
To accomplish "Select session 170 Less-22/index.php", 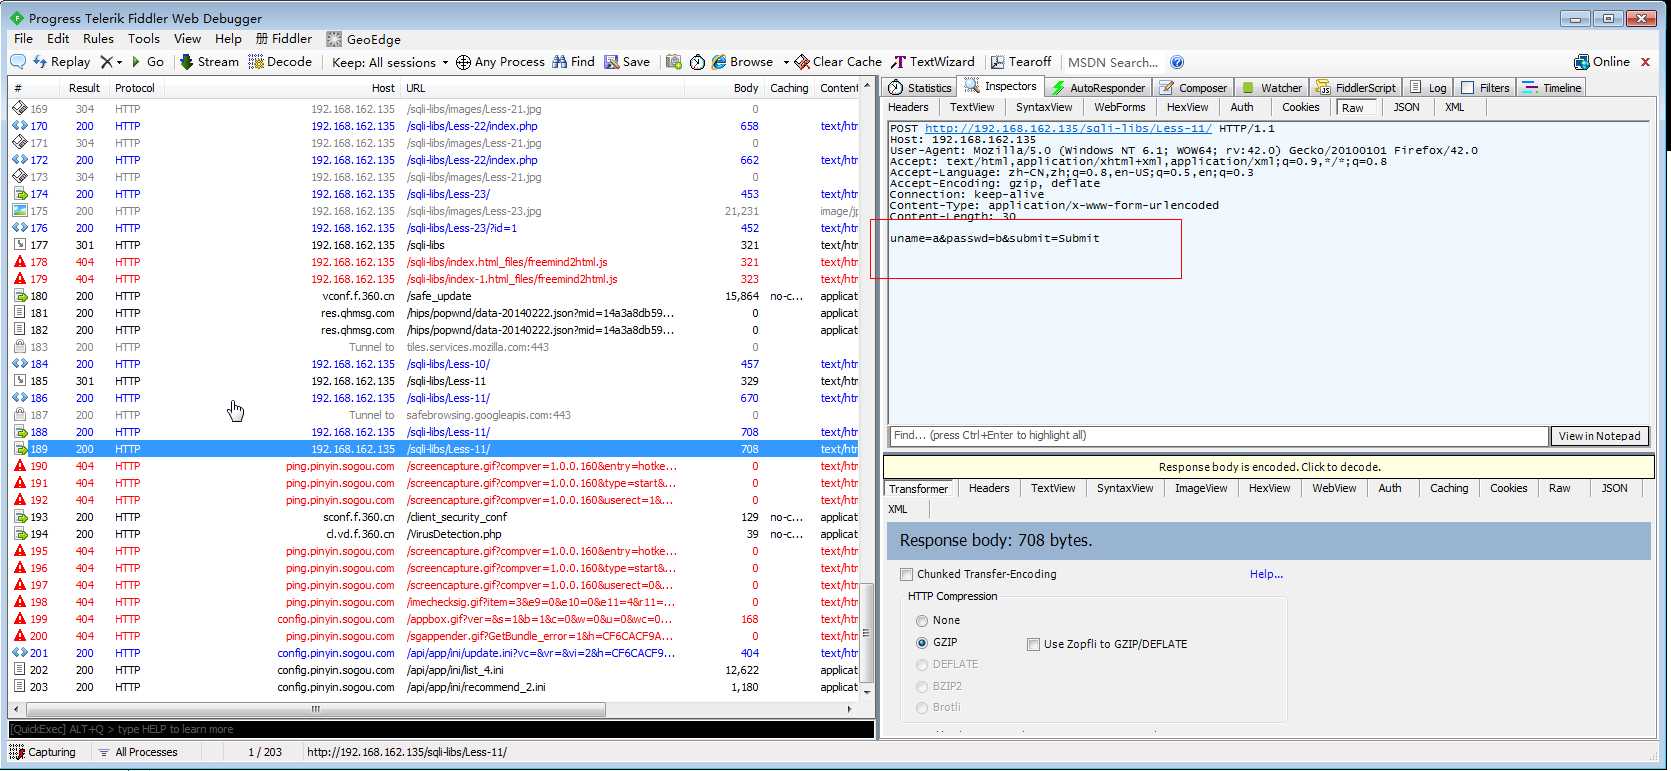I will [x=434, y=126].
